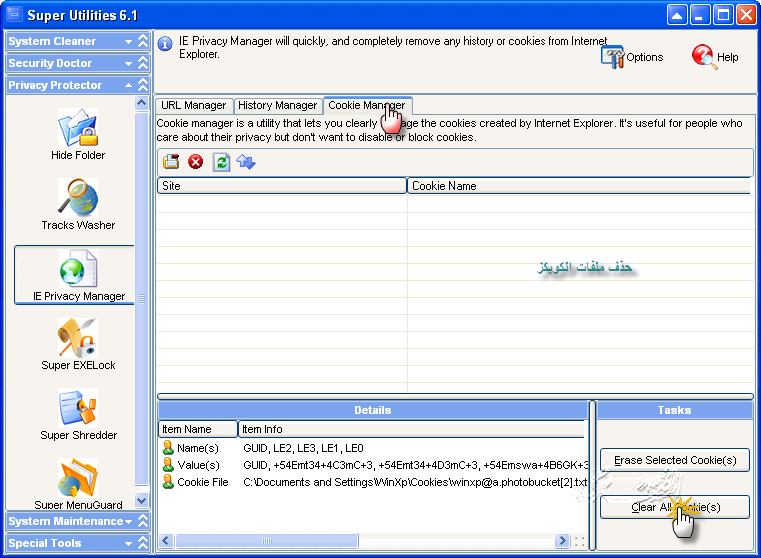Click the Erase Selected Cookie(s) button
This screenshot has height=558, width=761.
675,460
